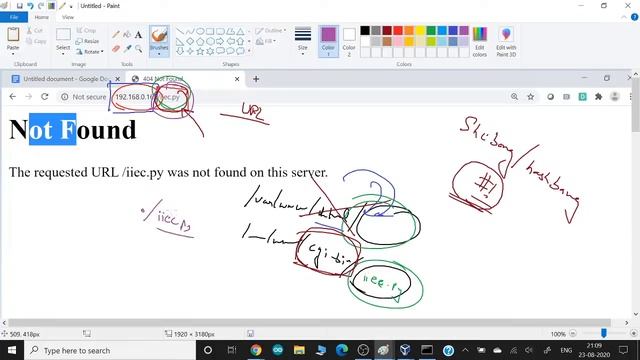640x360 pixels.
Task: Choose the Right triangle shape
Action: pyautogui.click(x=180, y=41)
